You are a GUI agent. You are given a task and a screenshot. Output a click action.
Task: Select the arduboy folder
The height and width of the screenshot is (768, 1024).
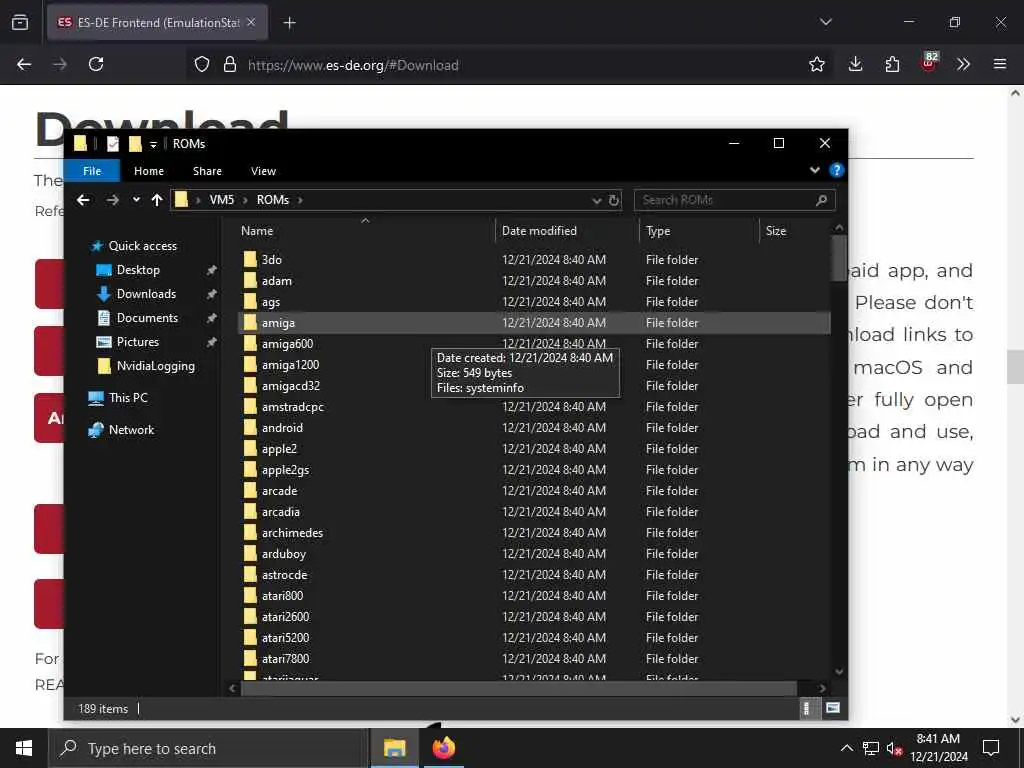[x=283, y=554]
